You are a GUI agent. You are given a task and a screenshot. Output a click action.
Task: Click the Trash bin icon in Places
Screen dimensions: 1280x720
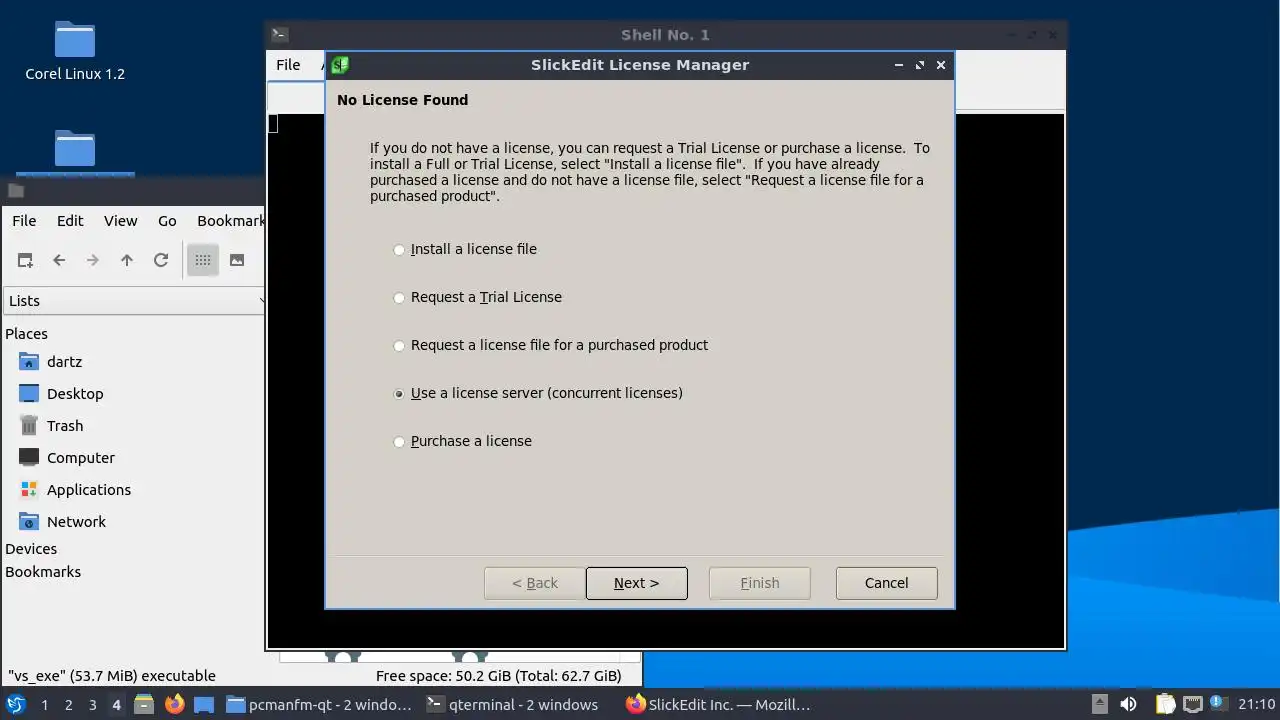tap(29, 426)
